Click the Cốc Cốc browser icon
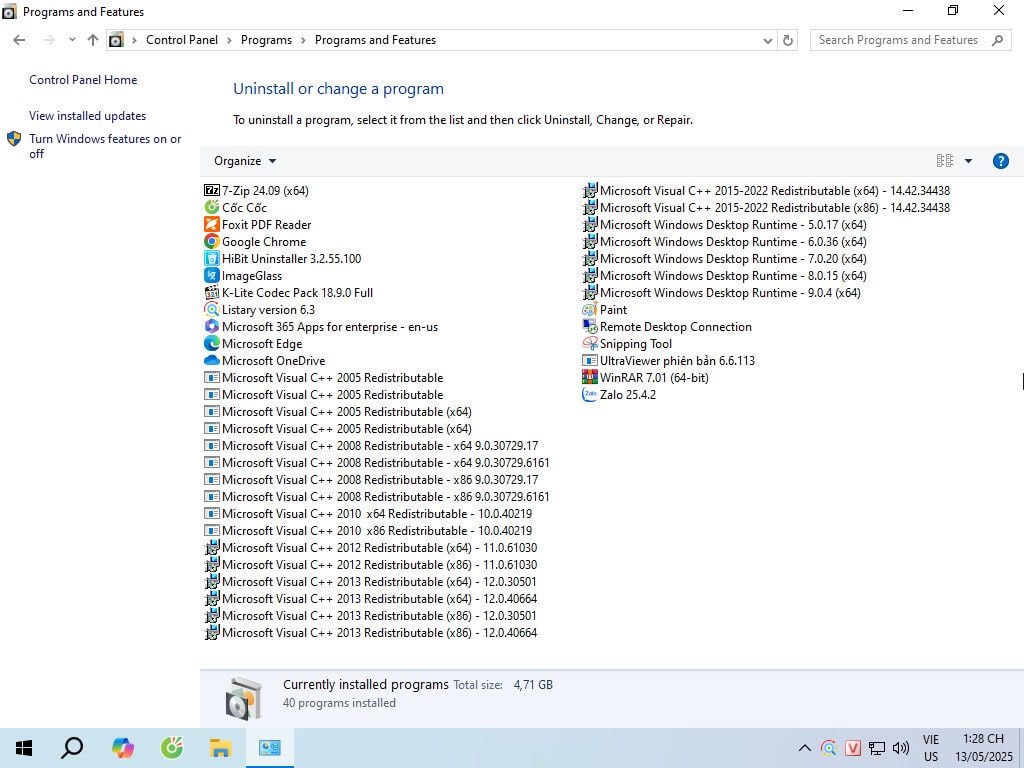 212,208
